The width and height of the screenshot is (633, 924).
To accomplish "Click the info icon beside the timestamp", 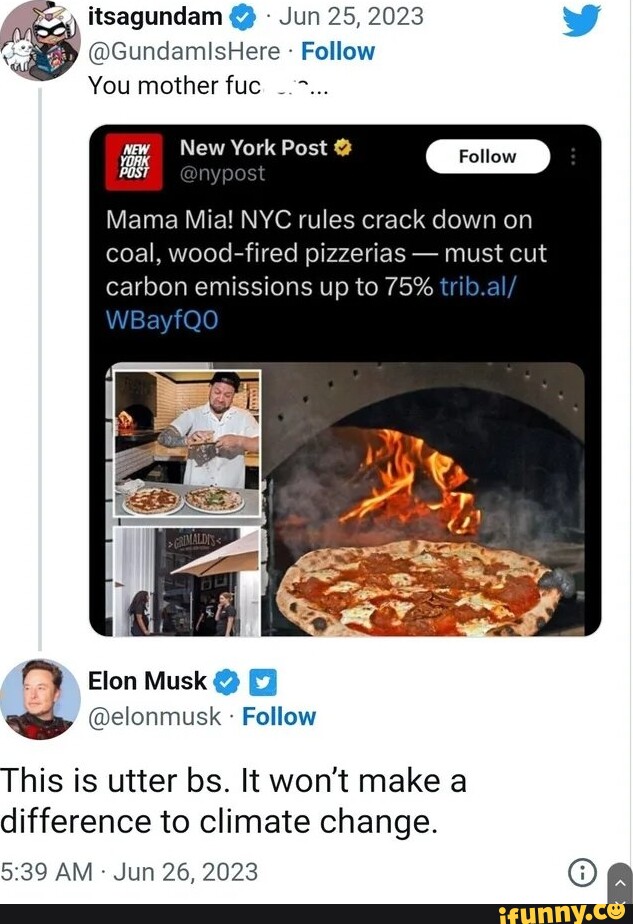I will point(582,872).
